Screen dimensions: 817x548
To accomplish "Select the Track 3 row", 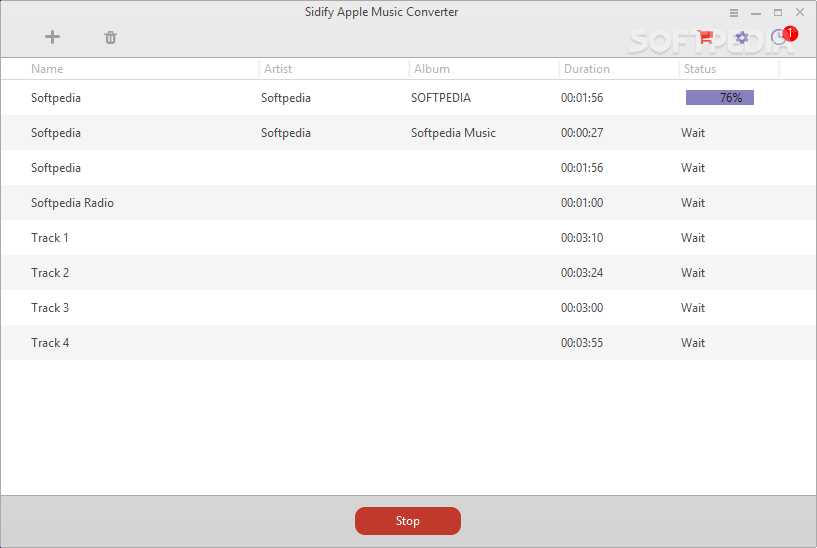I will point(408,308).
